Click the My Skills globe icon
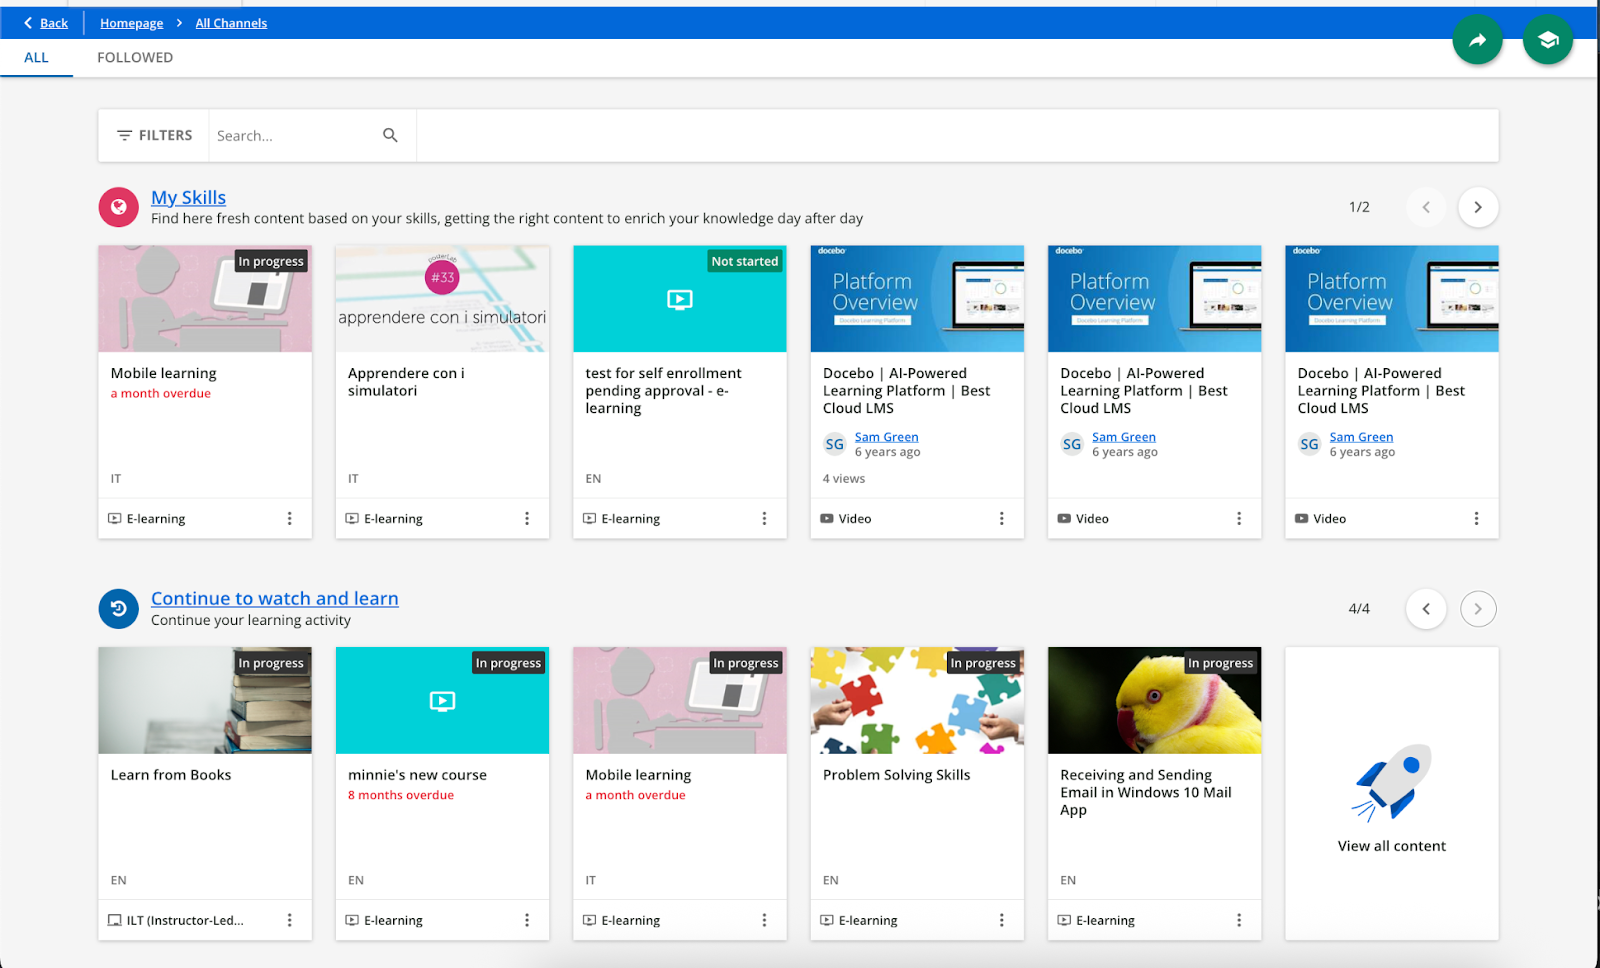This screenshot has height=968, width=1600. coord(118,207)
